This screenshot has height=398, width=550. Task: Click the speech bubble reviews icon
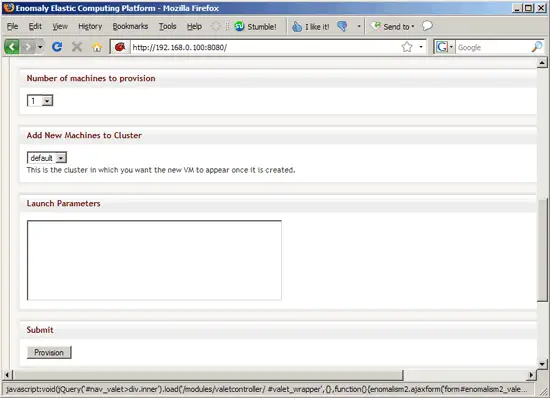(x=427, y=26)
